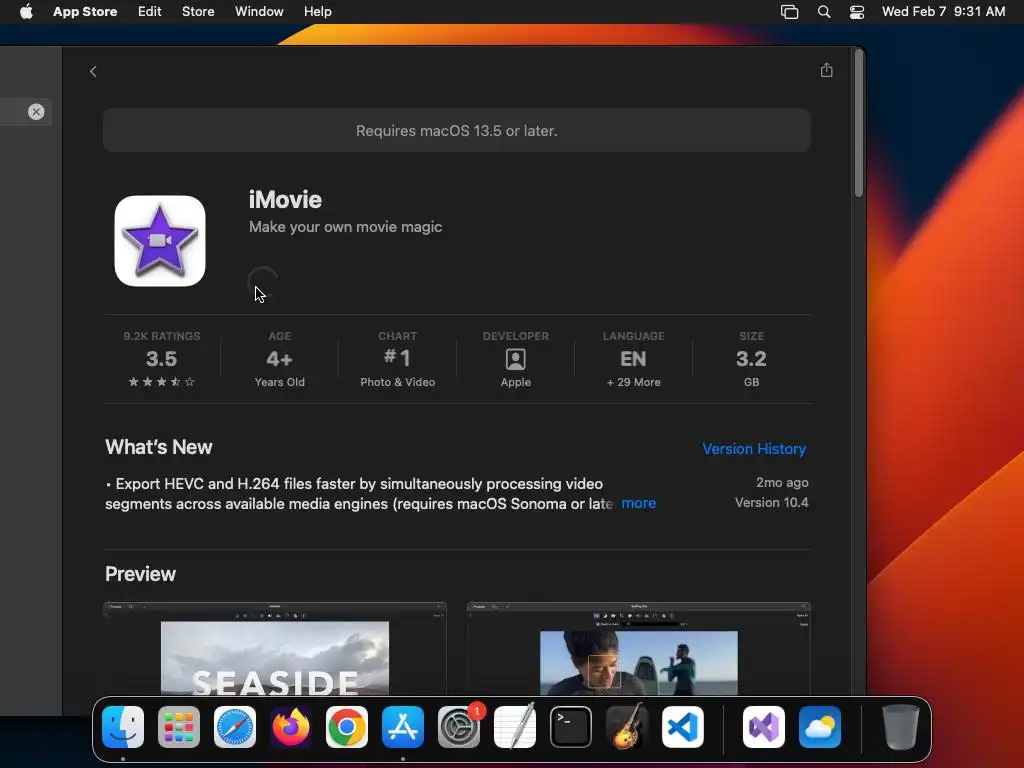This screenshot has height=768, width=1024.
Task: Open the share menu for iMovie
Action: coord(826,70)
